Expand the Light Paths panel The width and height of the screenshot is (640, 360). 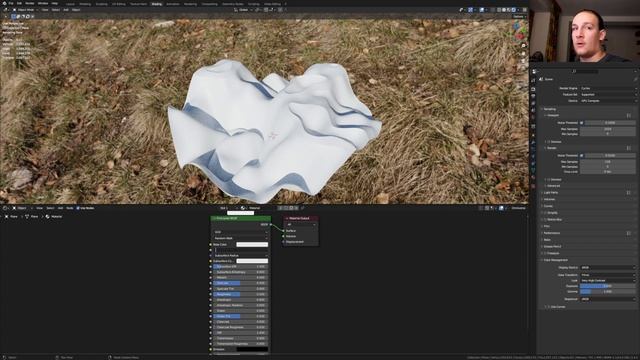click(550, 192)
